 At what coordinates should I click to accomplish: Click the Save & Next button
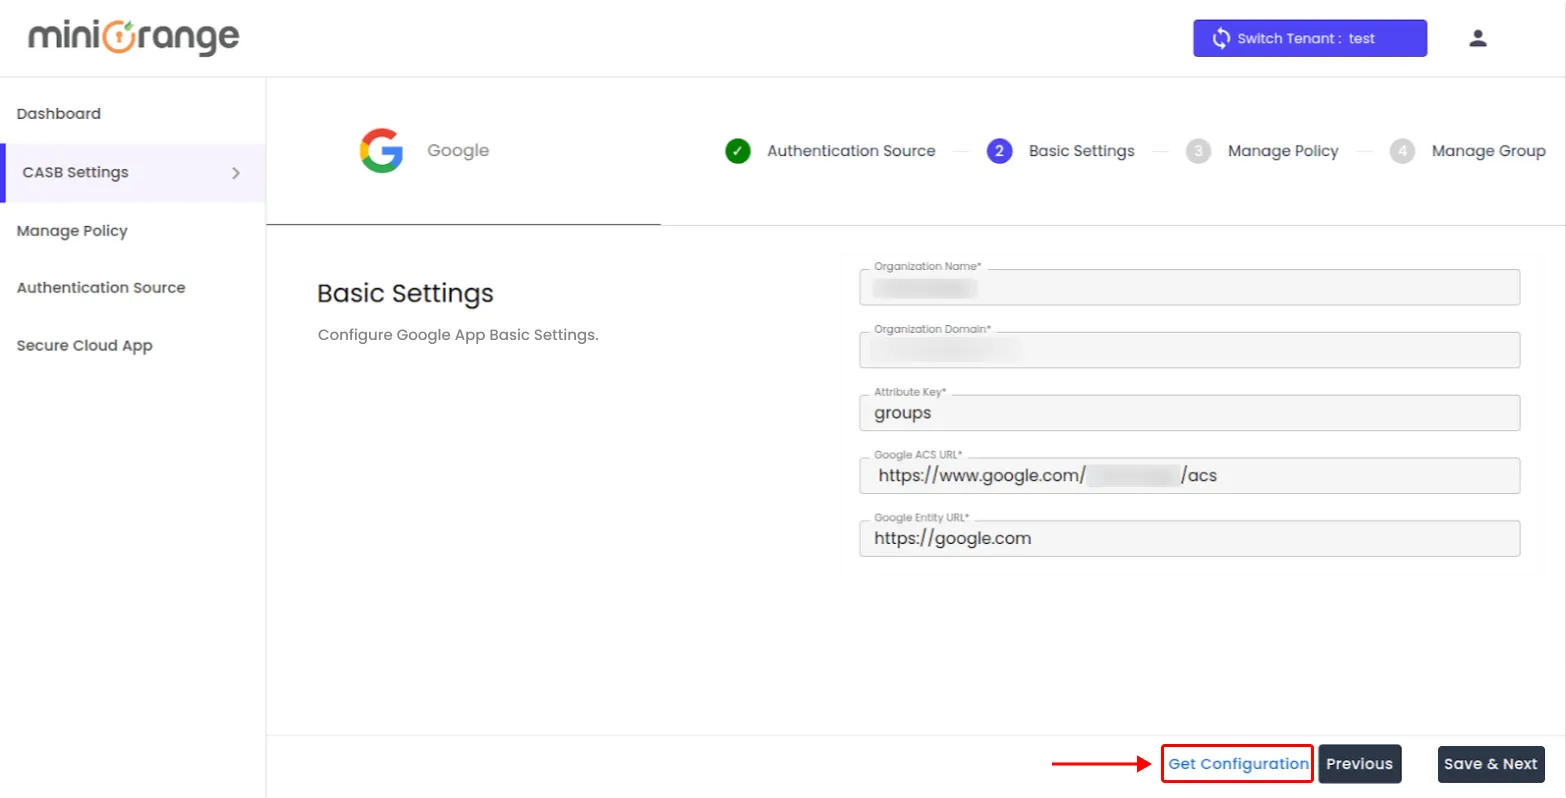point(1491,763)
